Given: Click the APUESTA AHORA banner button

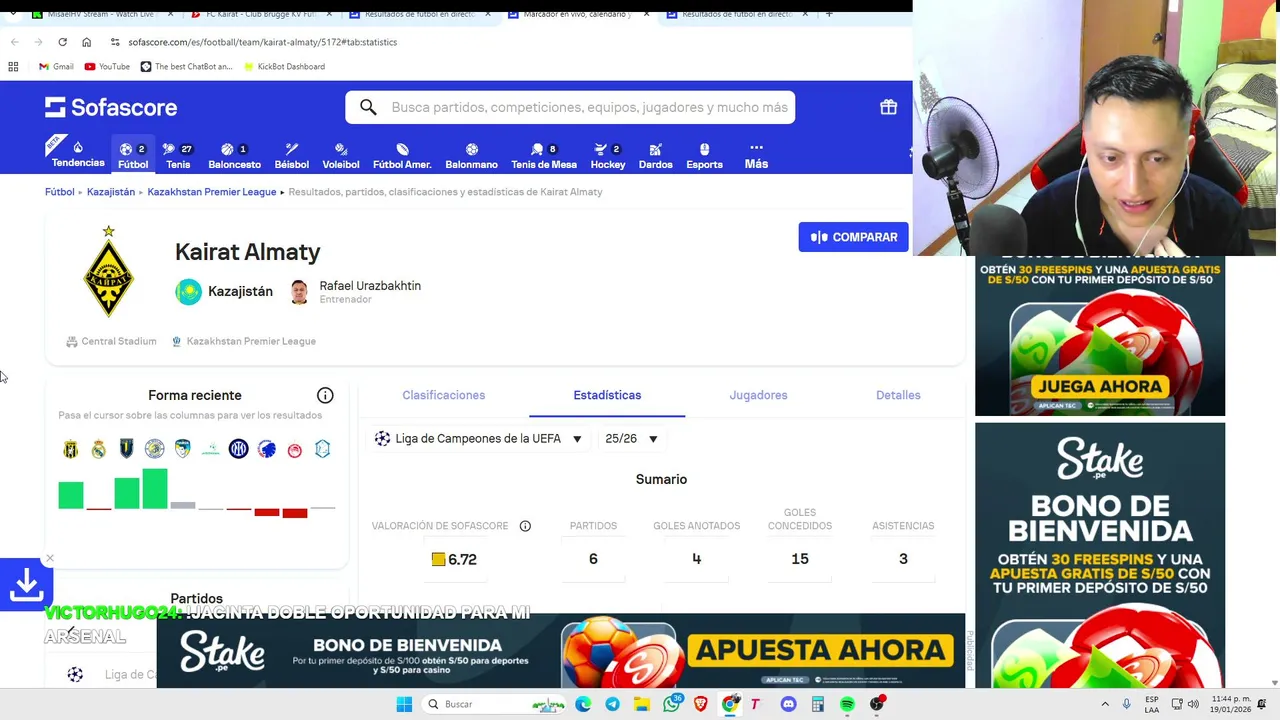Looking at the screenshot, I should coord(820,650).
